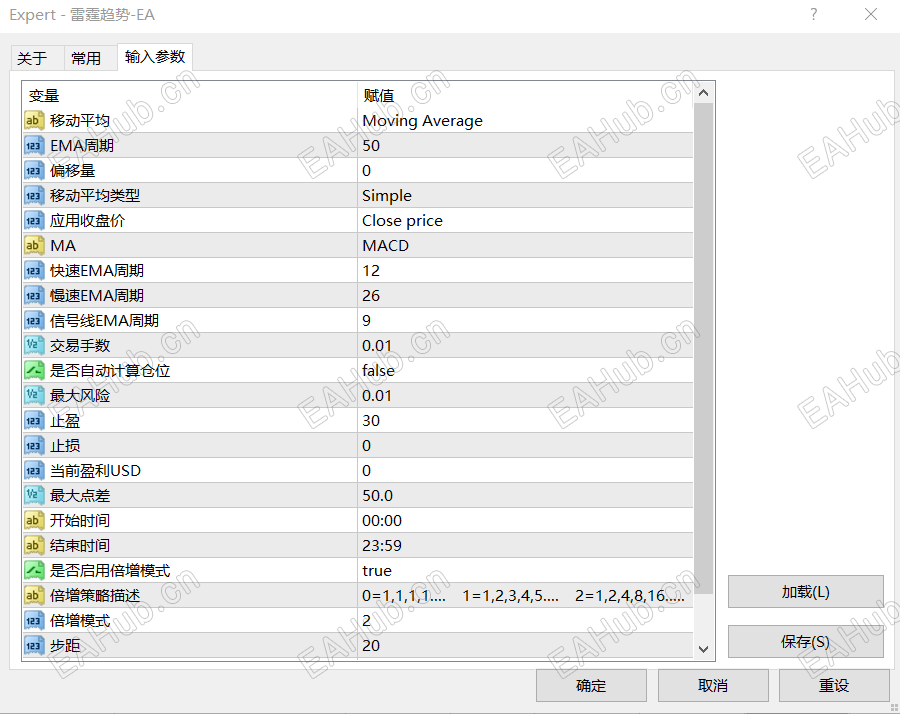Click the 信号线EMA周期 value 9
Viewport: 900px width, 714px height.
click(366, 320)
